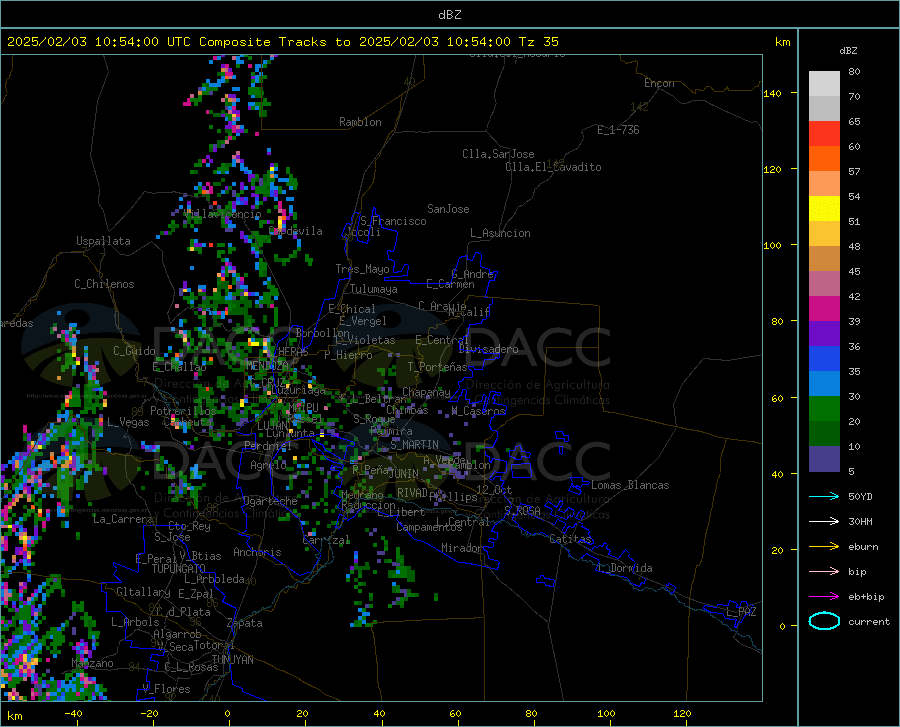The image size is (900, 727).
Task: Select the yellow 51 dBZ color swatch
Action: pos(824,209)
